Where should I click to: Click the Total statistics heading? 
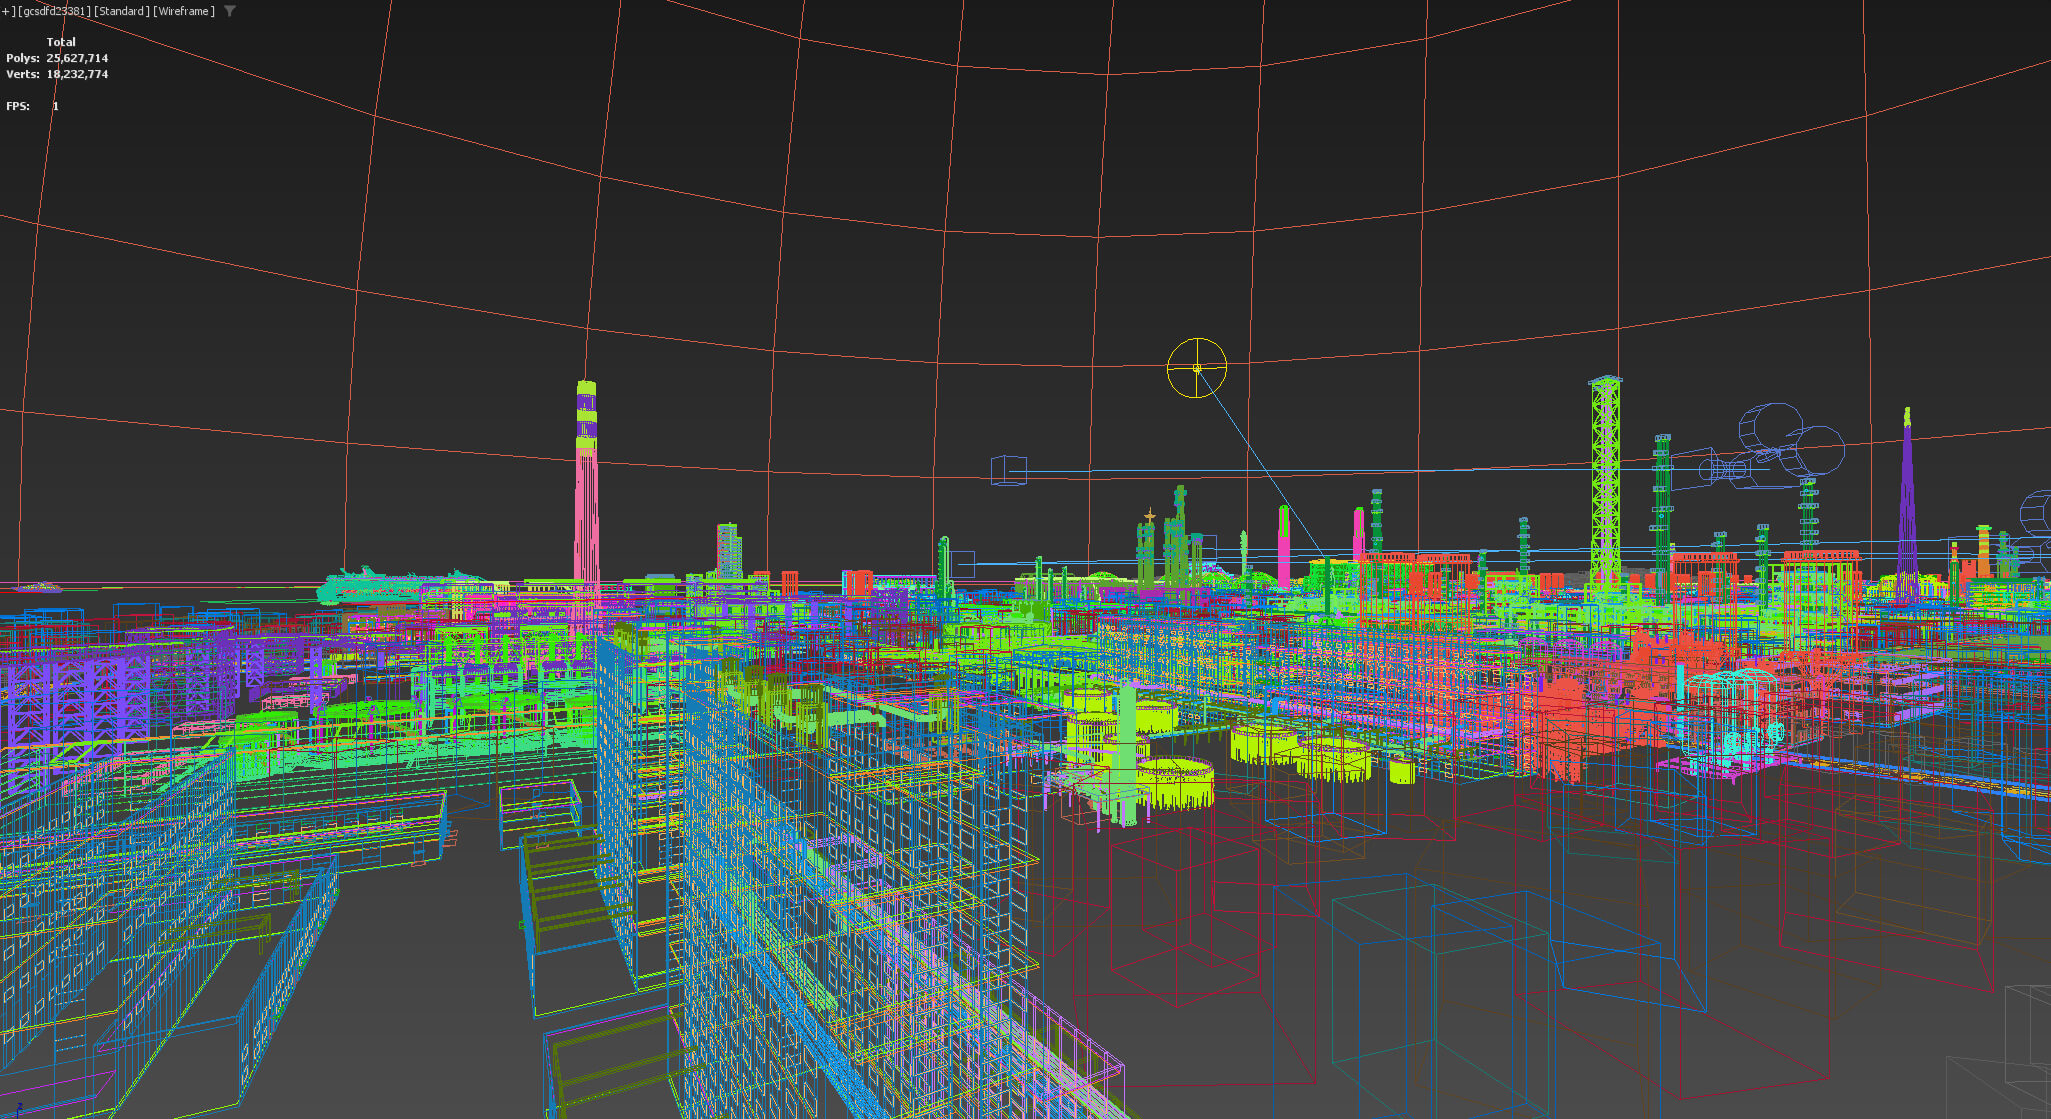click(x=61, y=42)
